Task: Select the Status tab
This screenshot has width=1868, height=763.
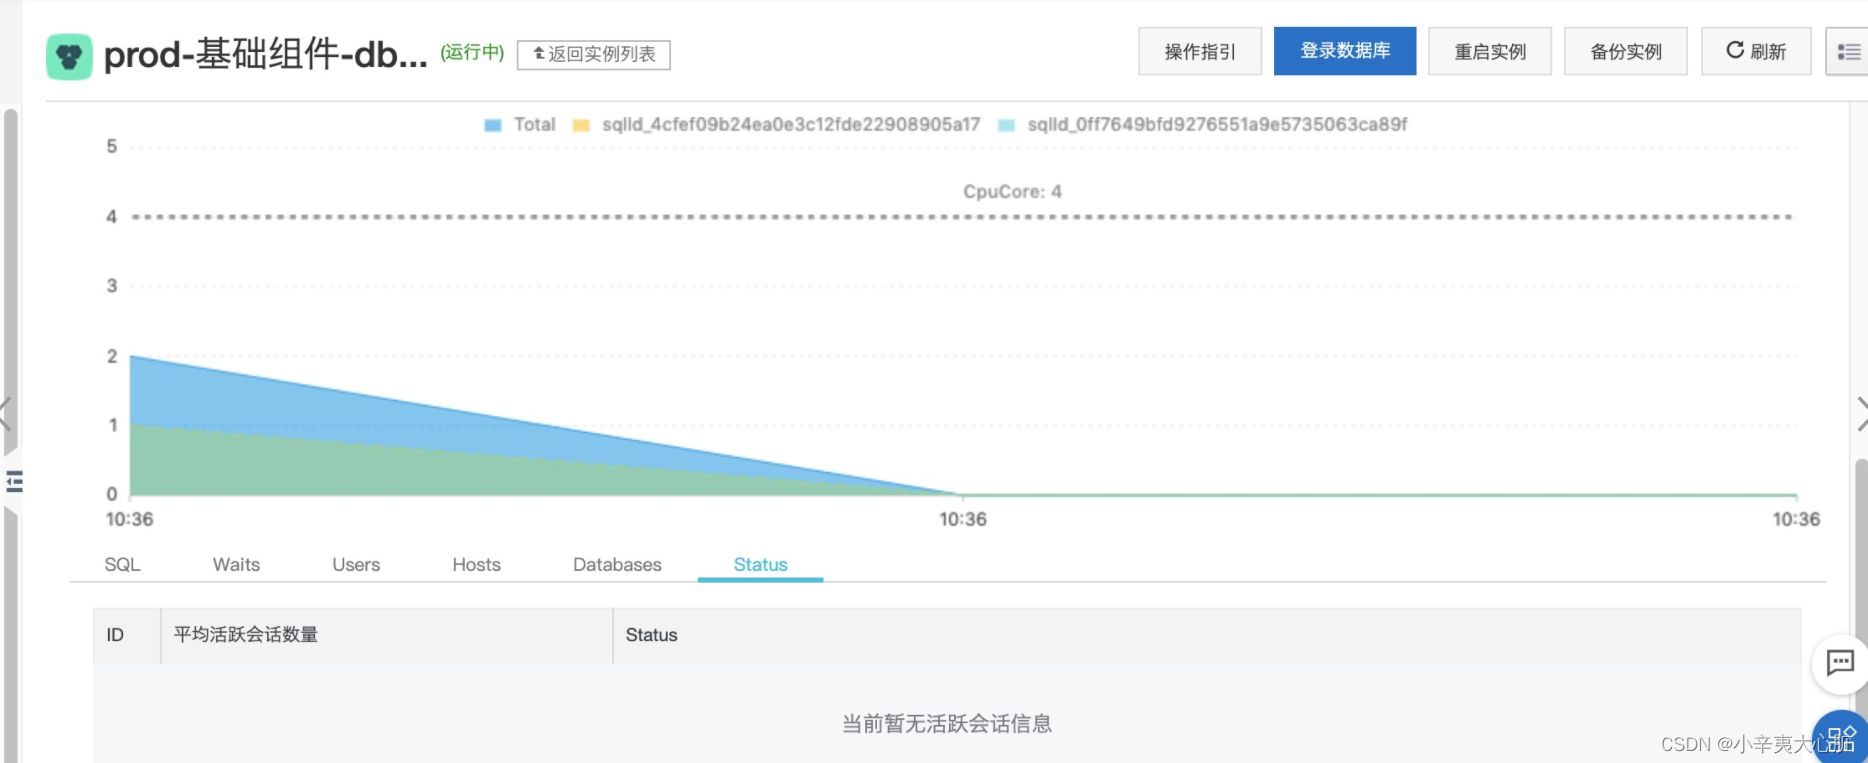Action: (760, 564)
